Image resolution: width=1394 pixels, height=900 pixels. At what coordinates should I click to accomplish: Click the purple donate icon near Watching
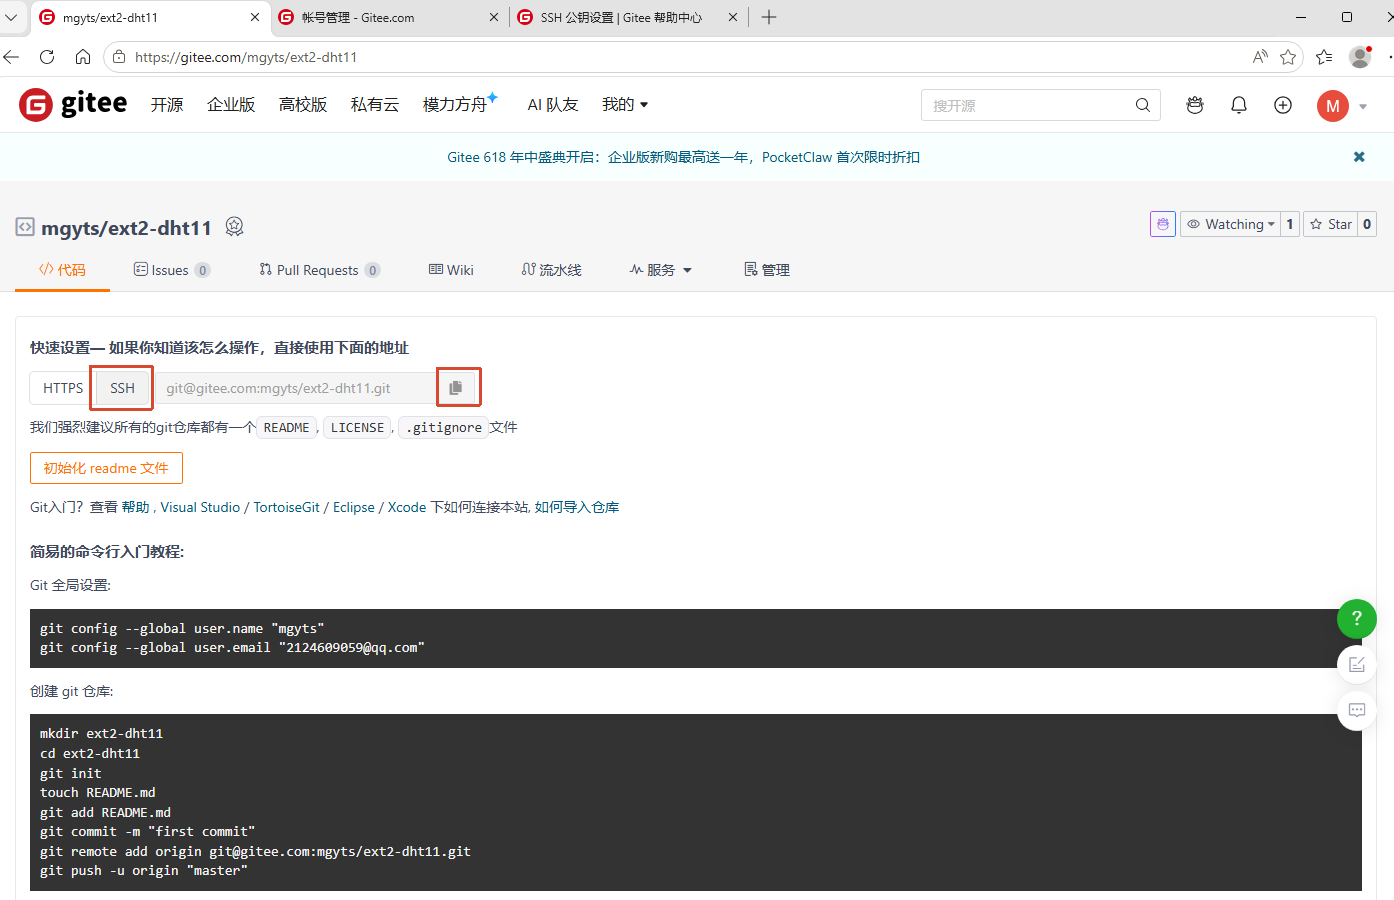click(1163, 224)
